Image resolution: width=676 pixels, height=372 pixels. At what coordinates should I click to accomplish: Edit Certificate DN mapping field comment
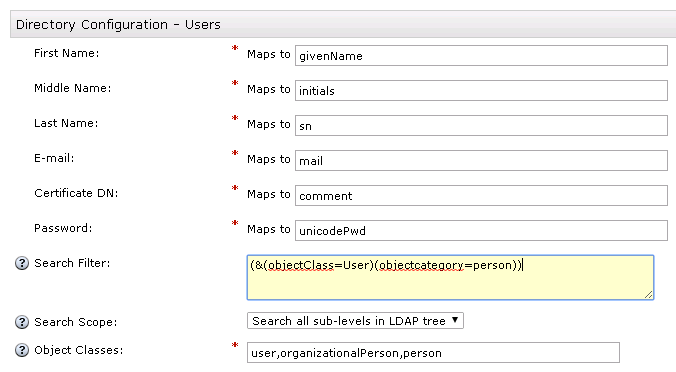coord(481,195)
